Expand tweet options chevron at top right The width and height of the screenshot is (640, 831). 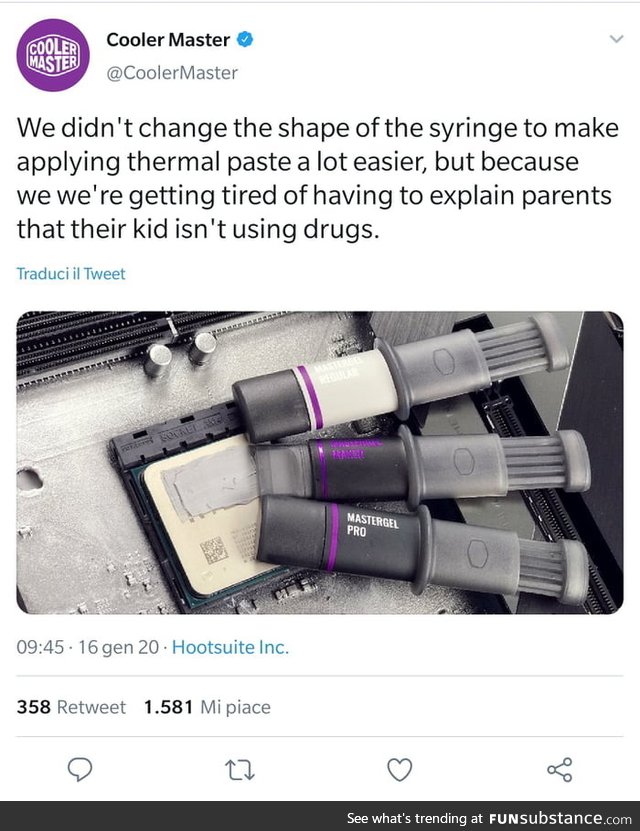click(616, 39)
